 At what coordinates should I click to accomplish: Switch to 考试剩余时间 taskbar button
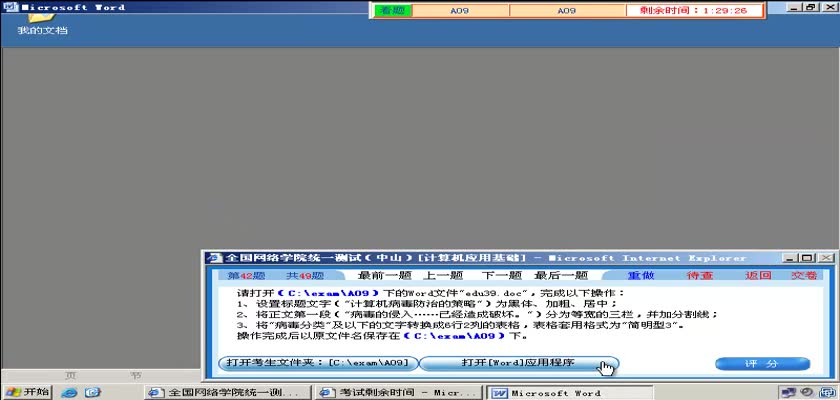(399, 393)
